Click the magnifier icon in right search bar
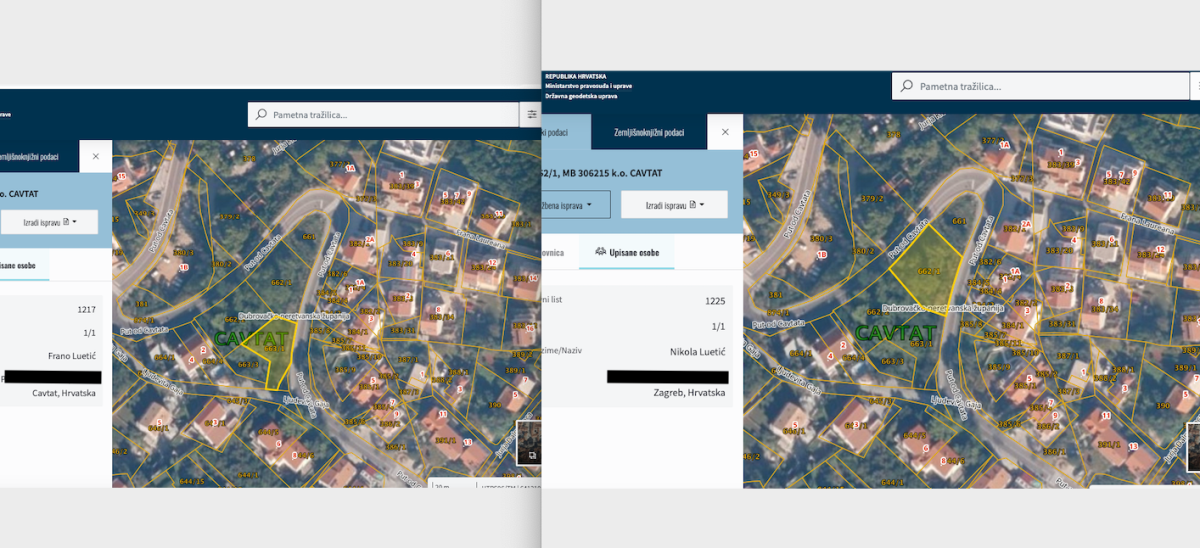1200x548 pixels. click(x=907, y=86)
